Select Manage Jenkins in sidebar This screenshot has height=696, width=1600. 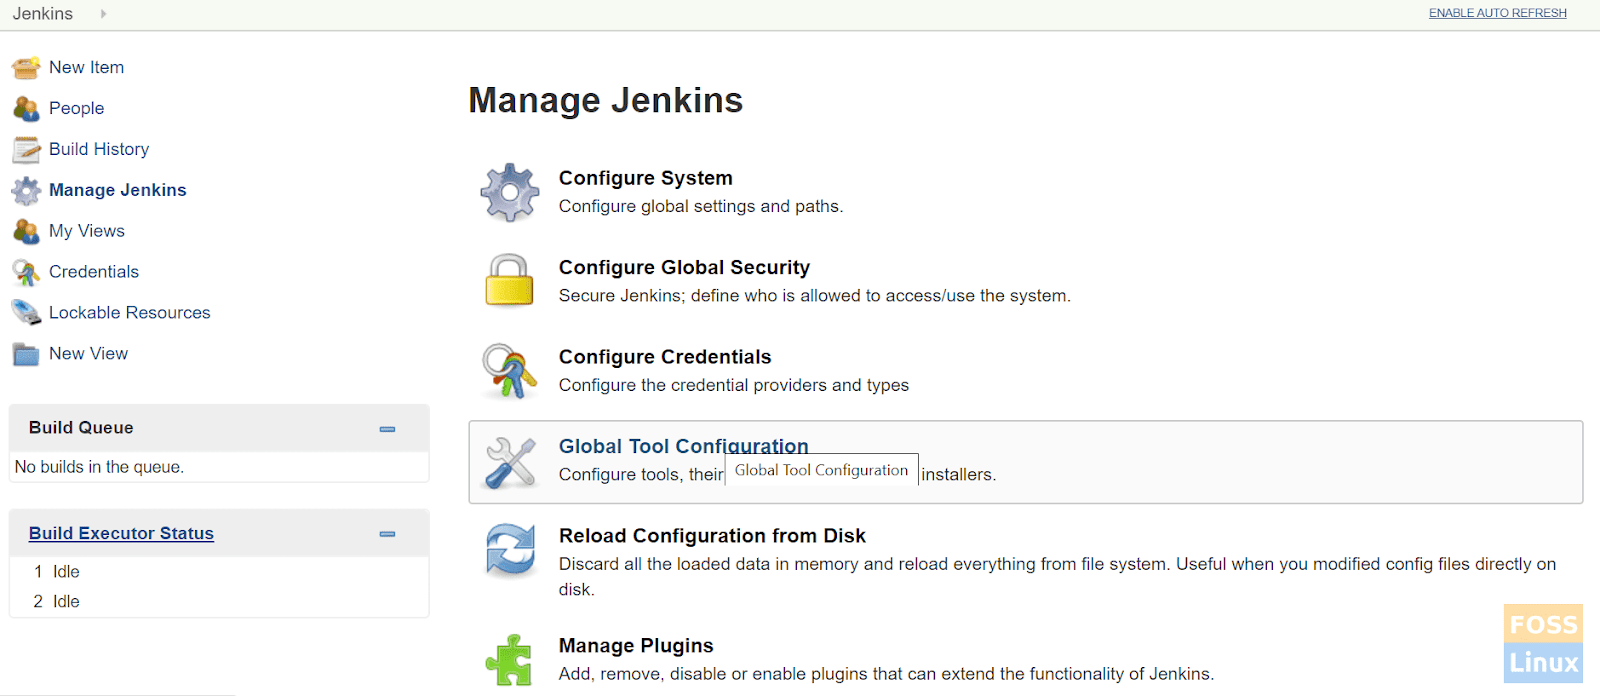point(118,191)
